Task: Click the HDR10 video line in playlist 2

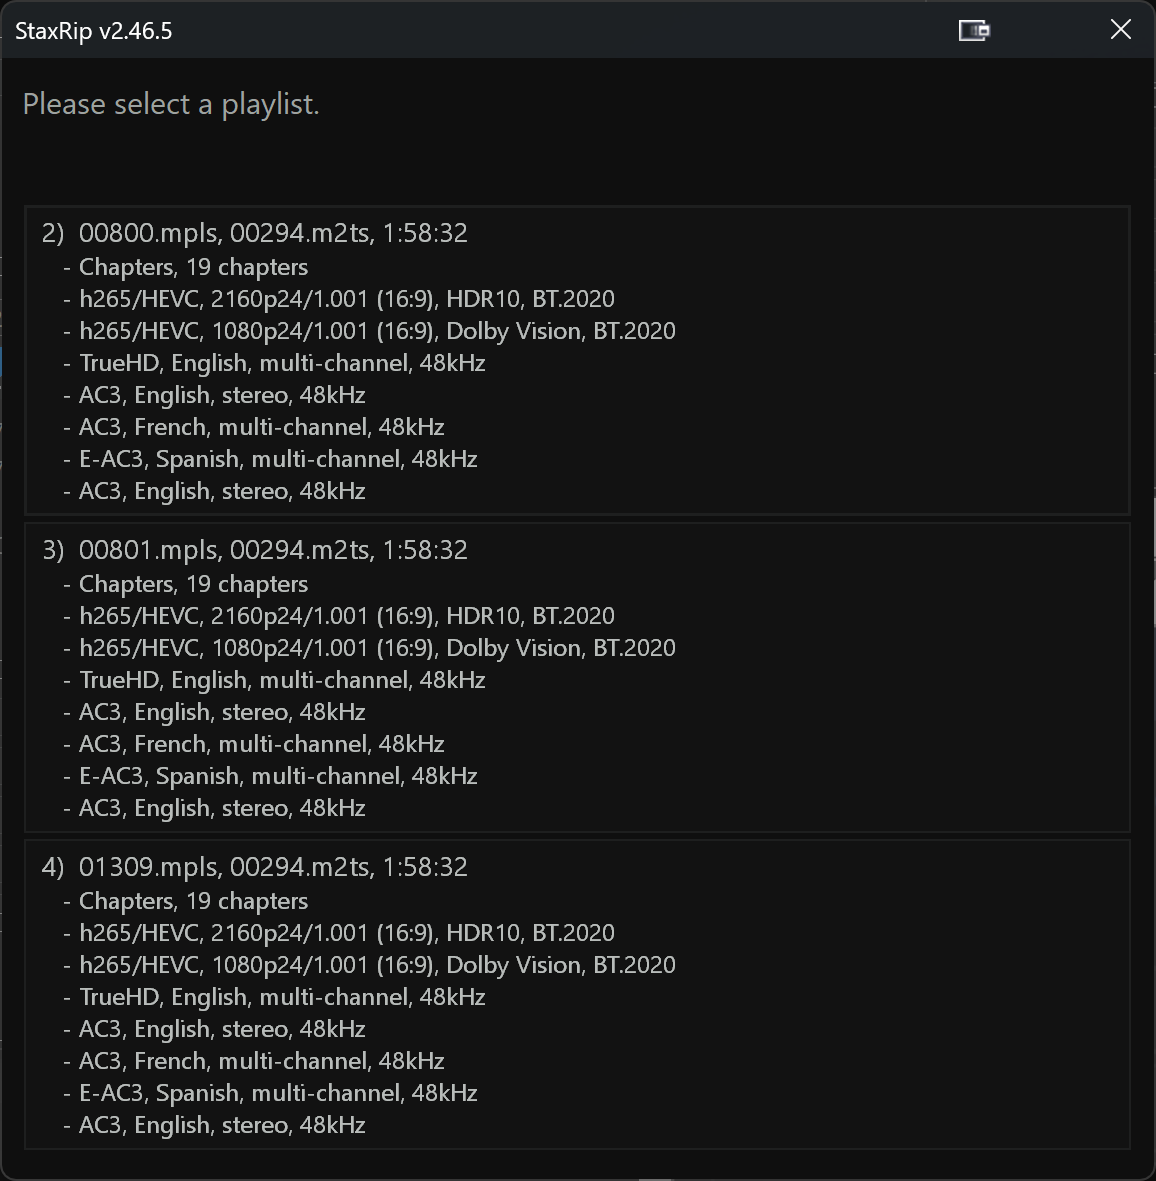Action: 346,299
